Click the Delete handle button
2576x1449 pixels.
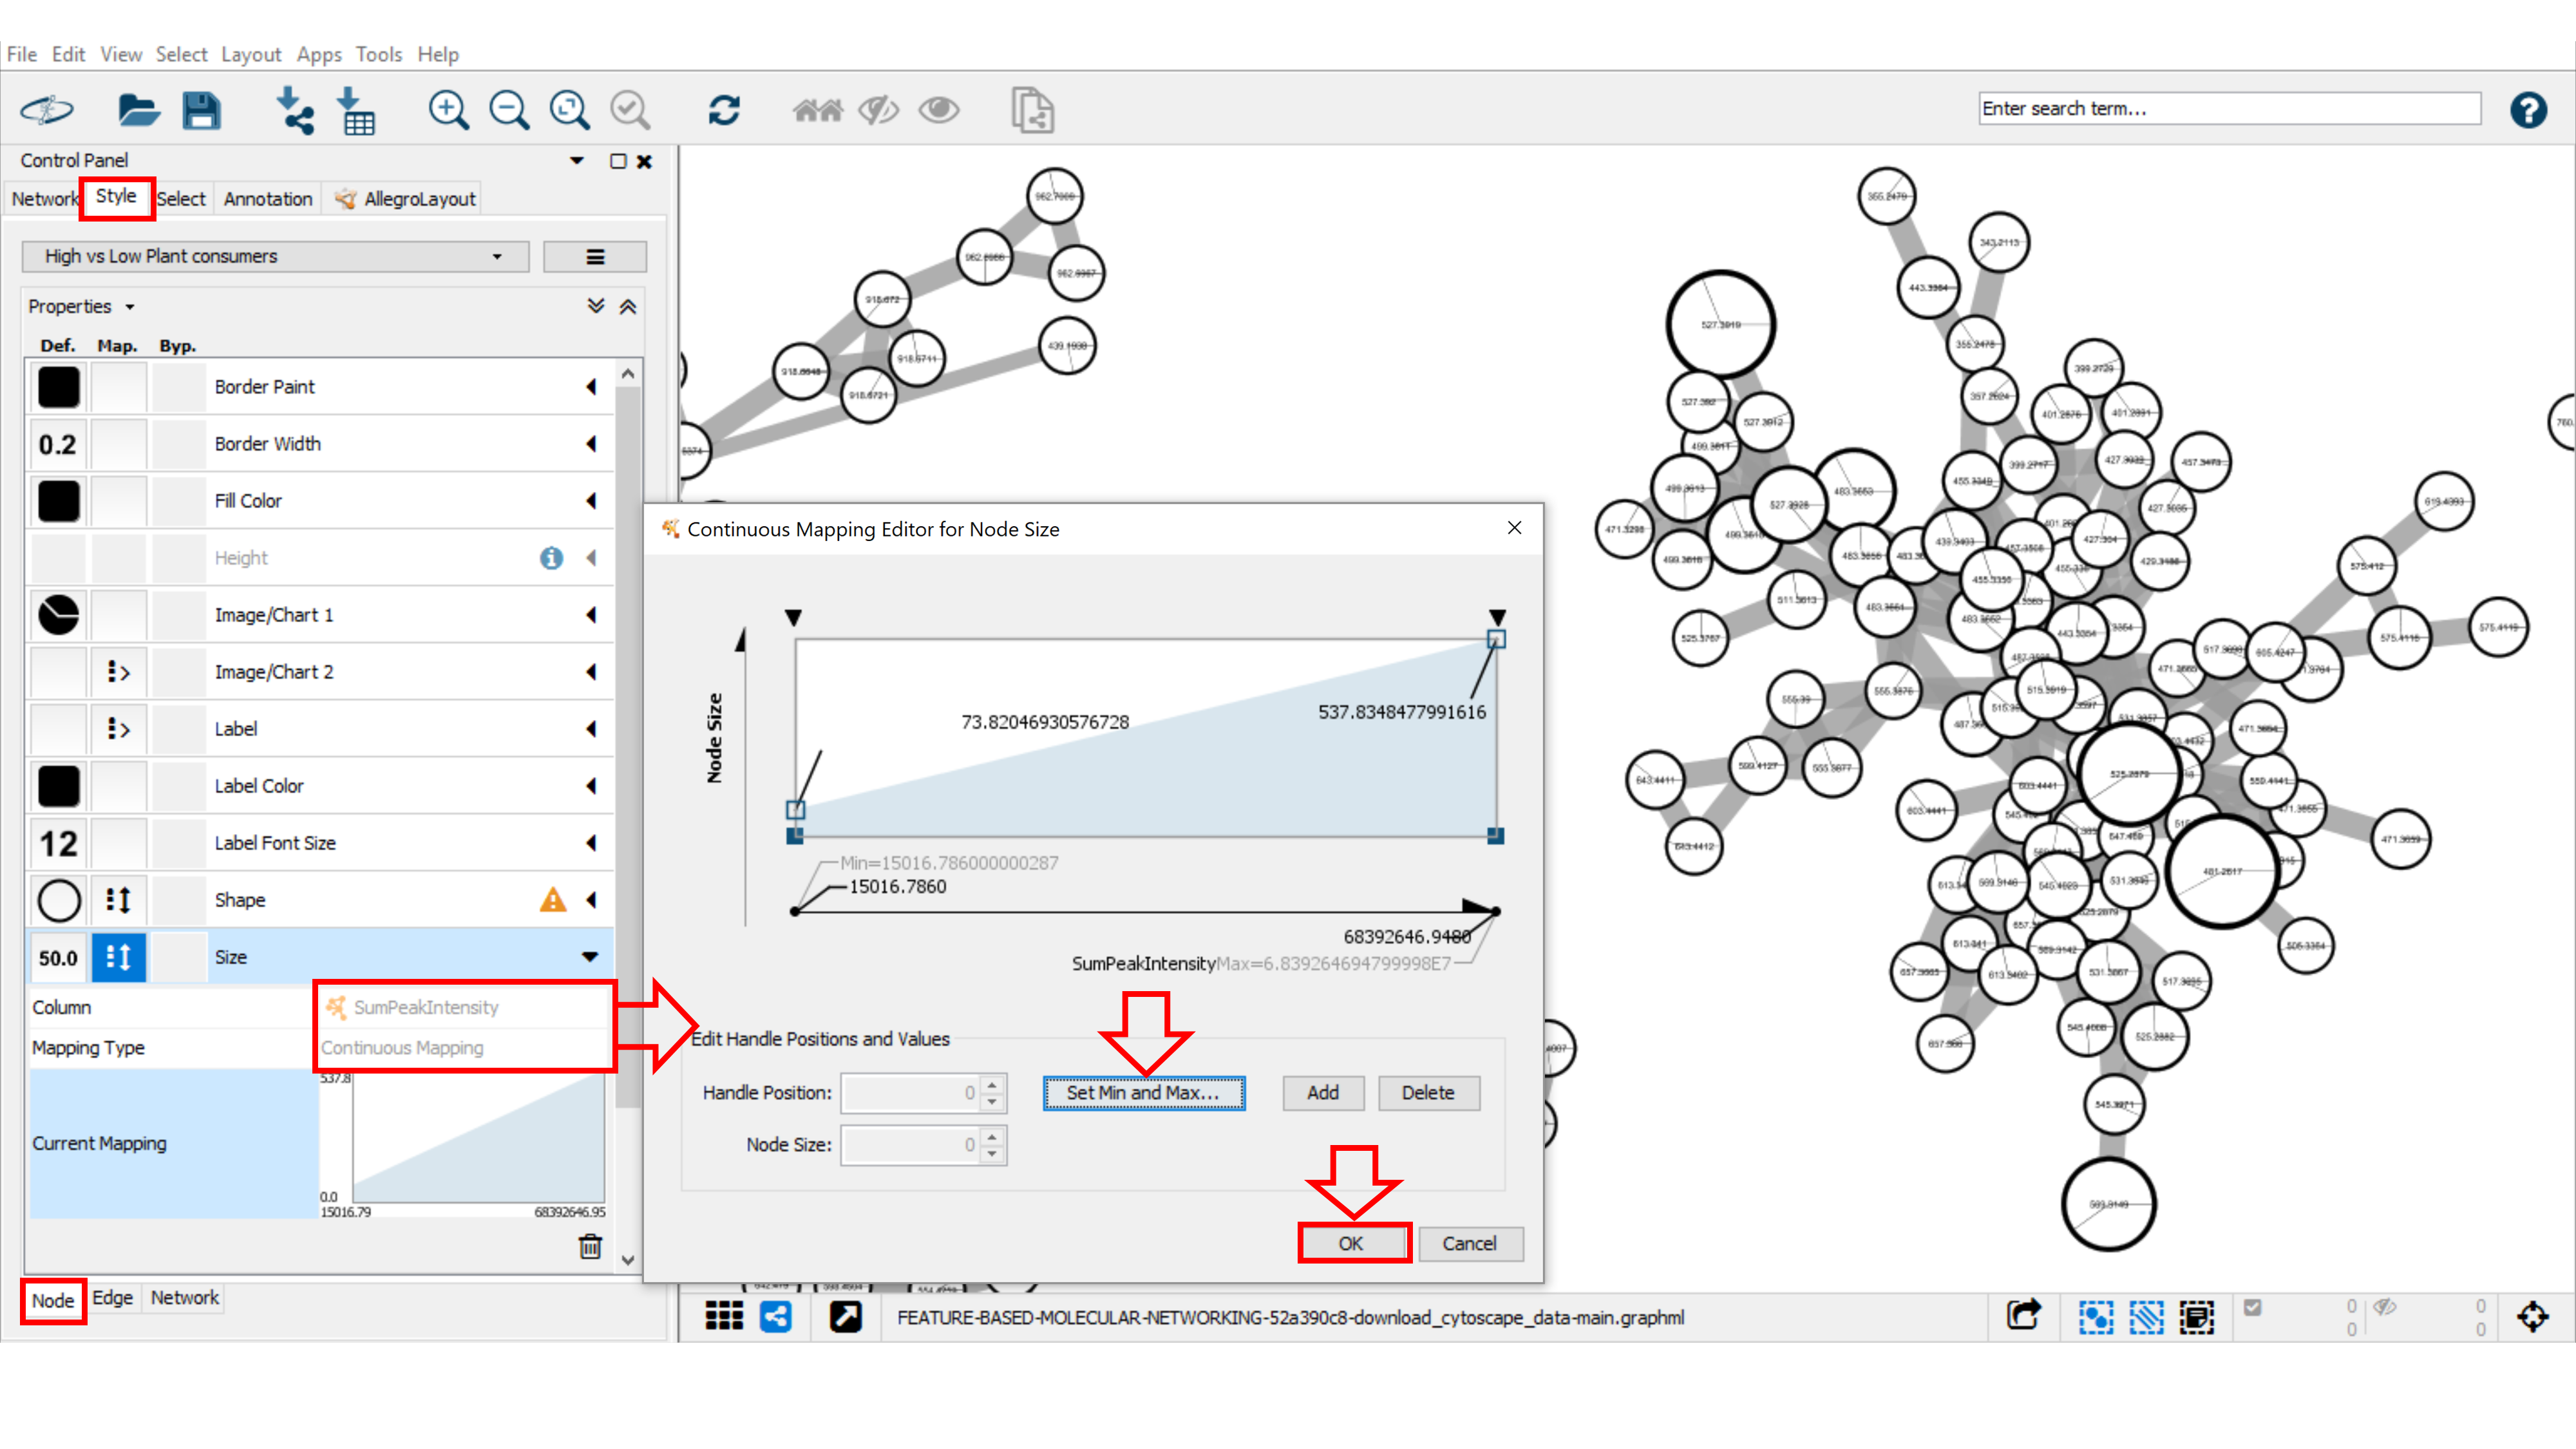(1428, 1092)
